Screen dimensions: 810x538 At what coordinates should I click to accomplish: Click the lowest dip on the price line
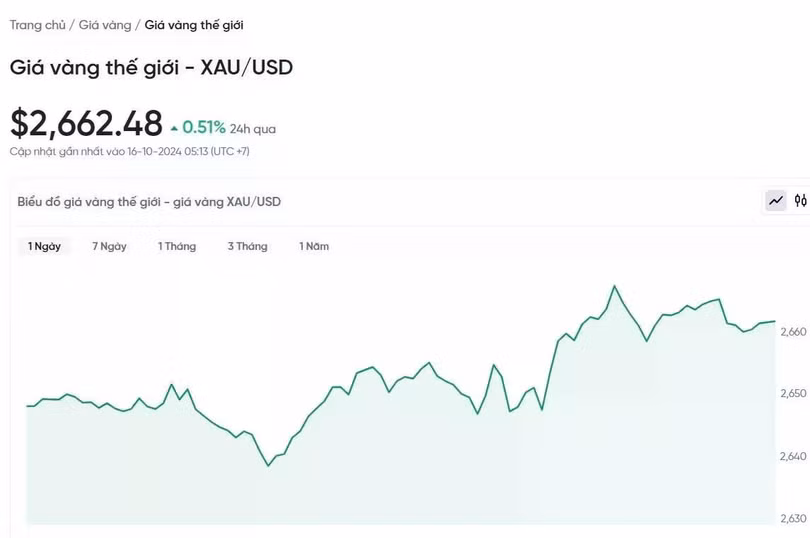point(268,465)
